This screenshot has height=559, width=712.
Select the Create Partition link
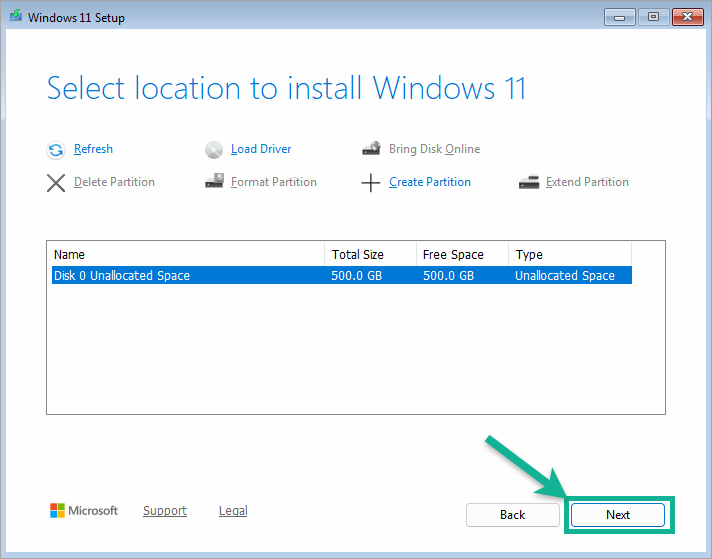[x=430, y=182]
